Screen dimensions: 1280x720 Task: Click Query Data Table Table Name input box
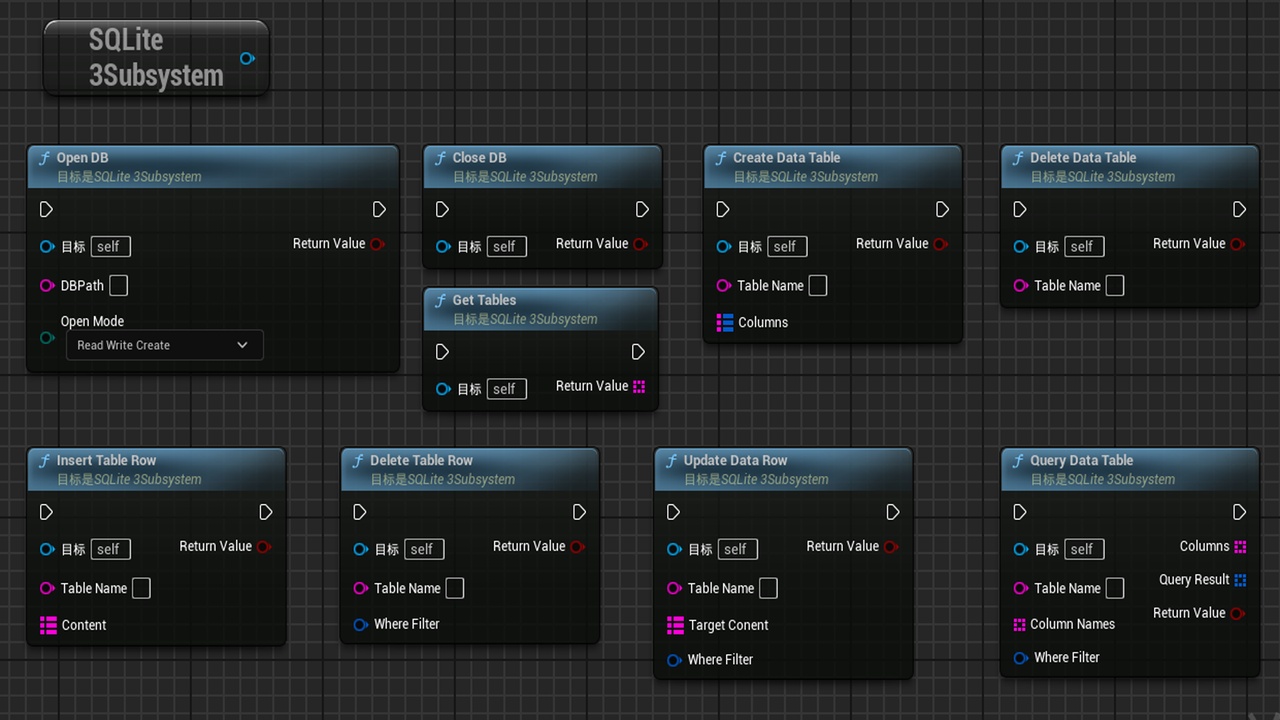click(1114, 588)
